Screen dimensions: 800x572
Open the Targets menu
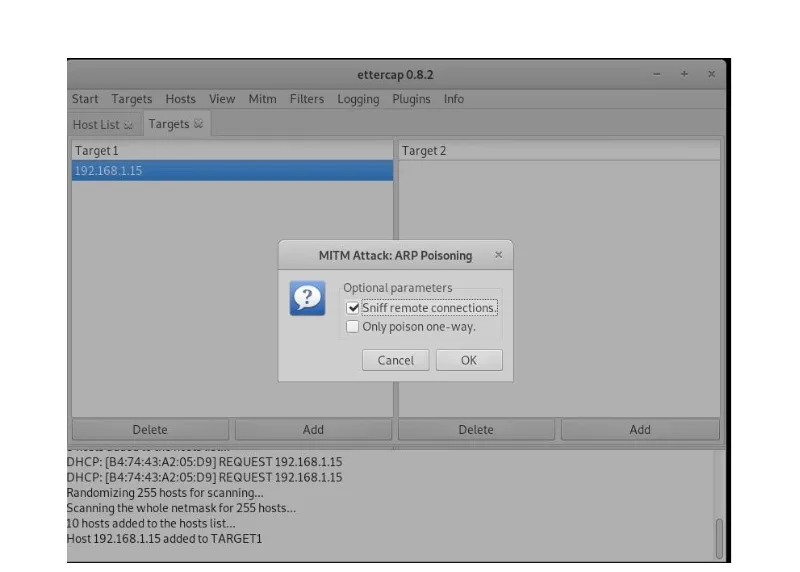coord(132,99)
